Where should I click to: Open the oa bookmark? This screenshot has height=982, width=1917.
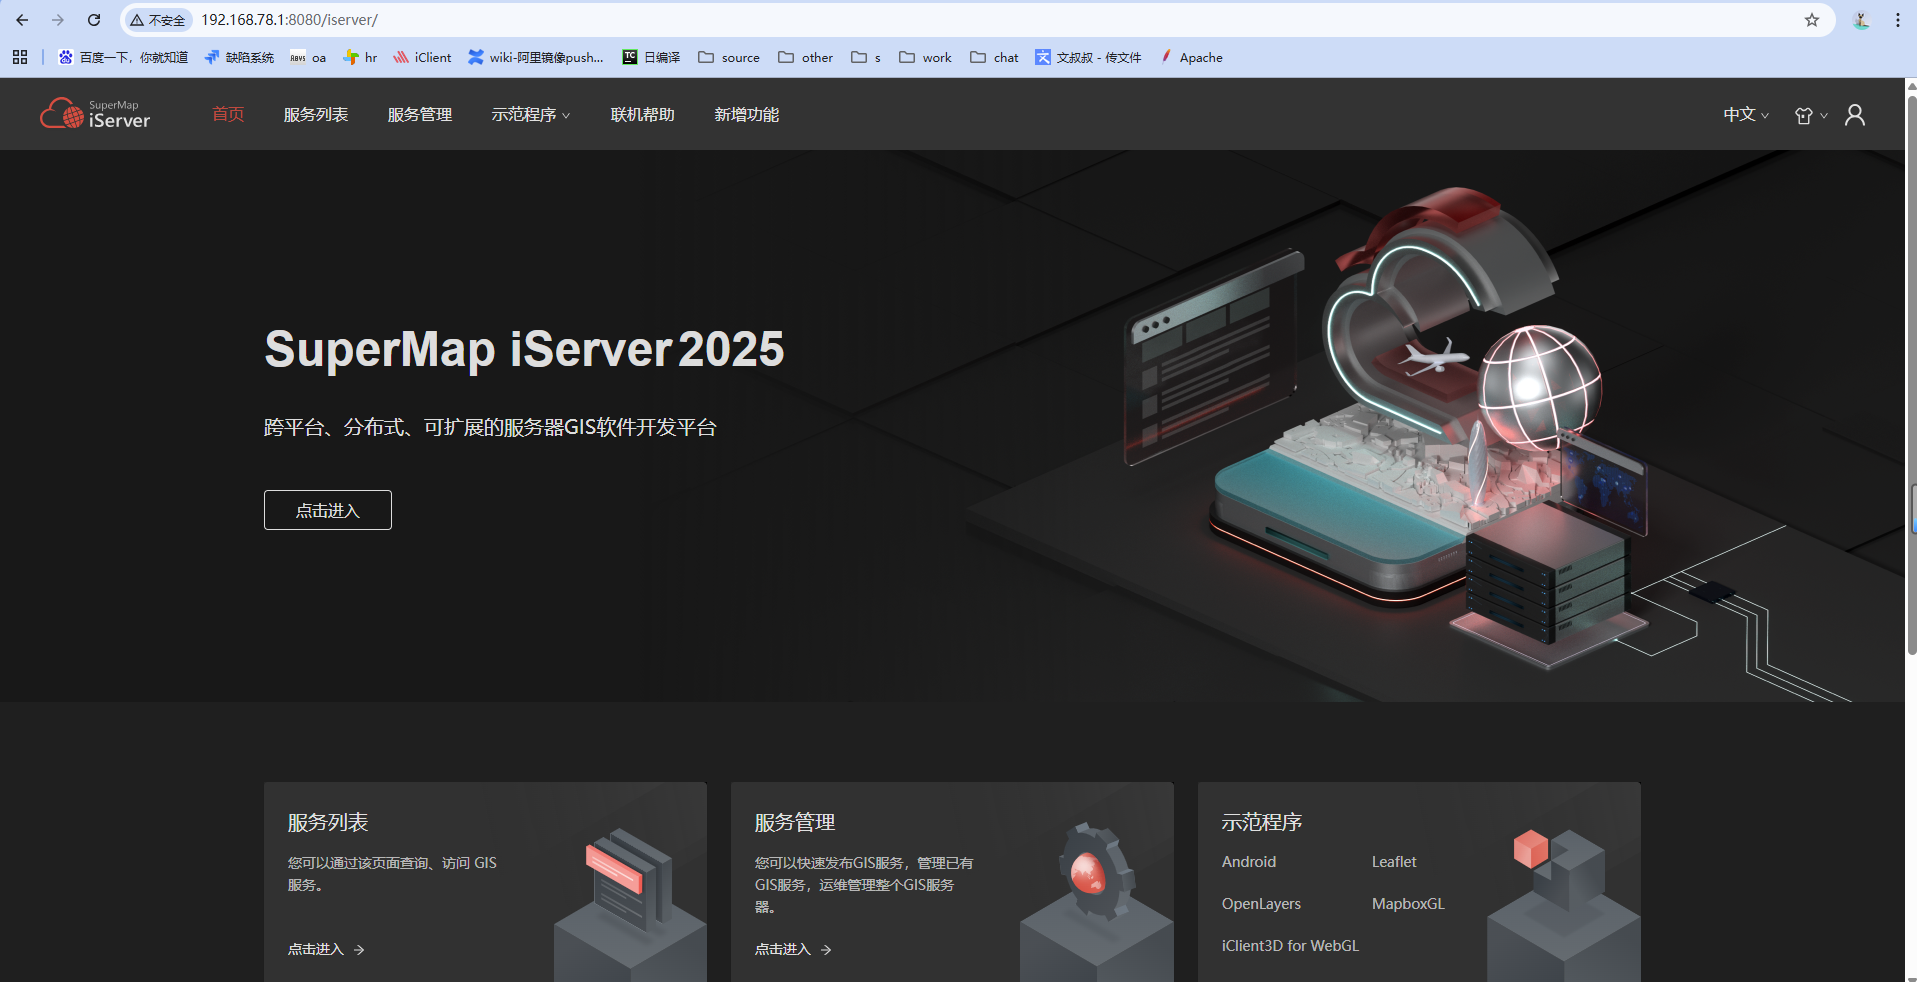click(x=308, y=57)
